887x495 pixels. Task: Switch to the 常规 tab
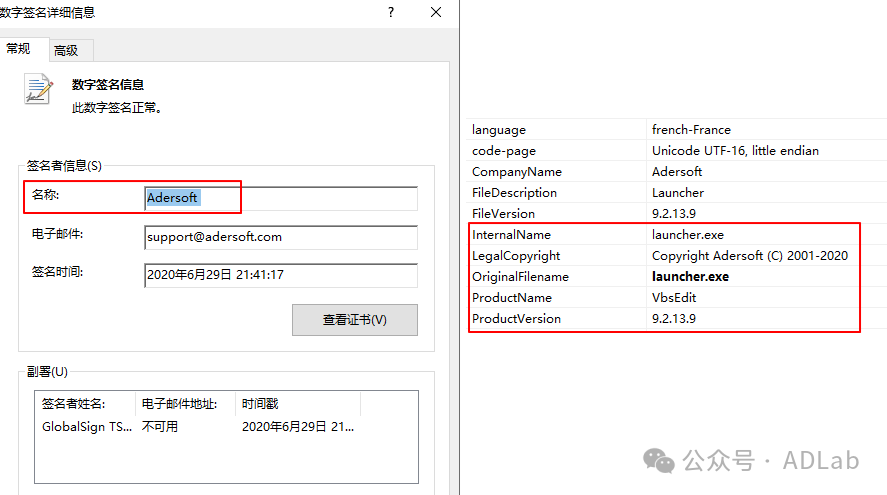tap(19, 49)
